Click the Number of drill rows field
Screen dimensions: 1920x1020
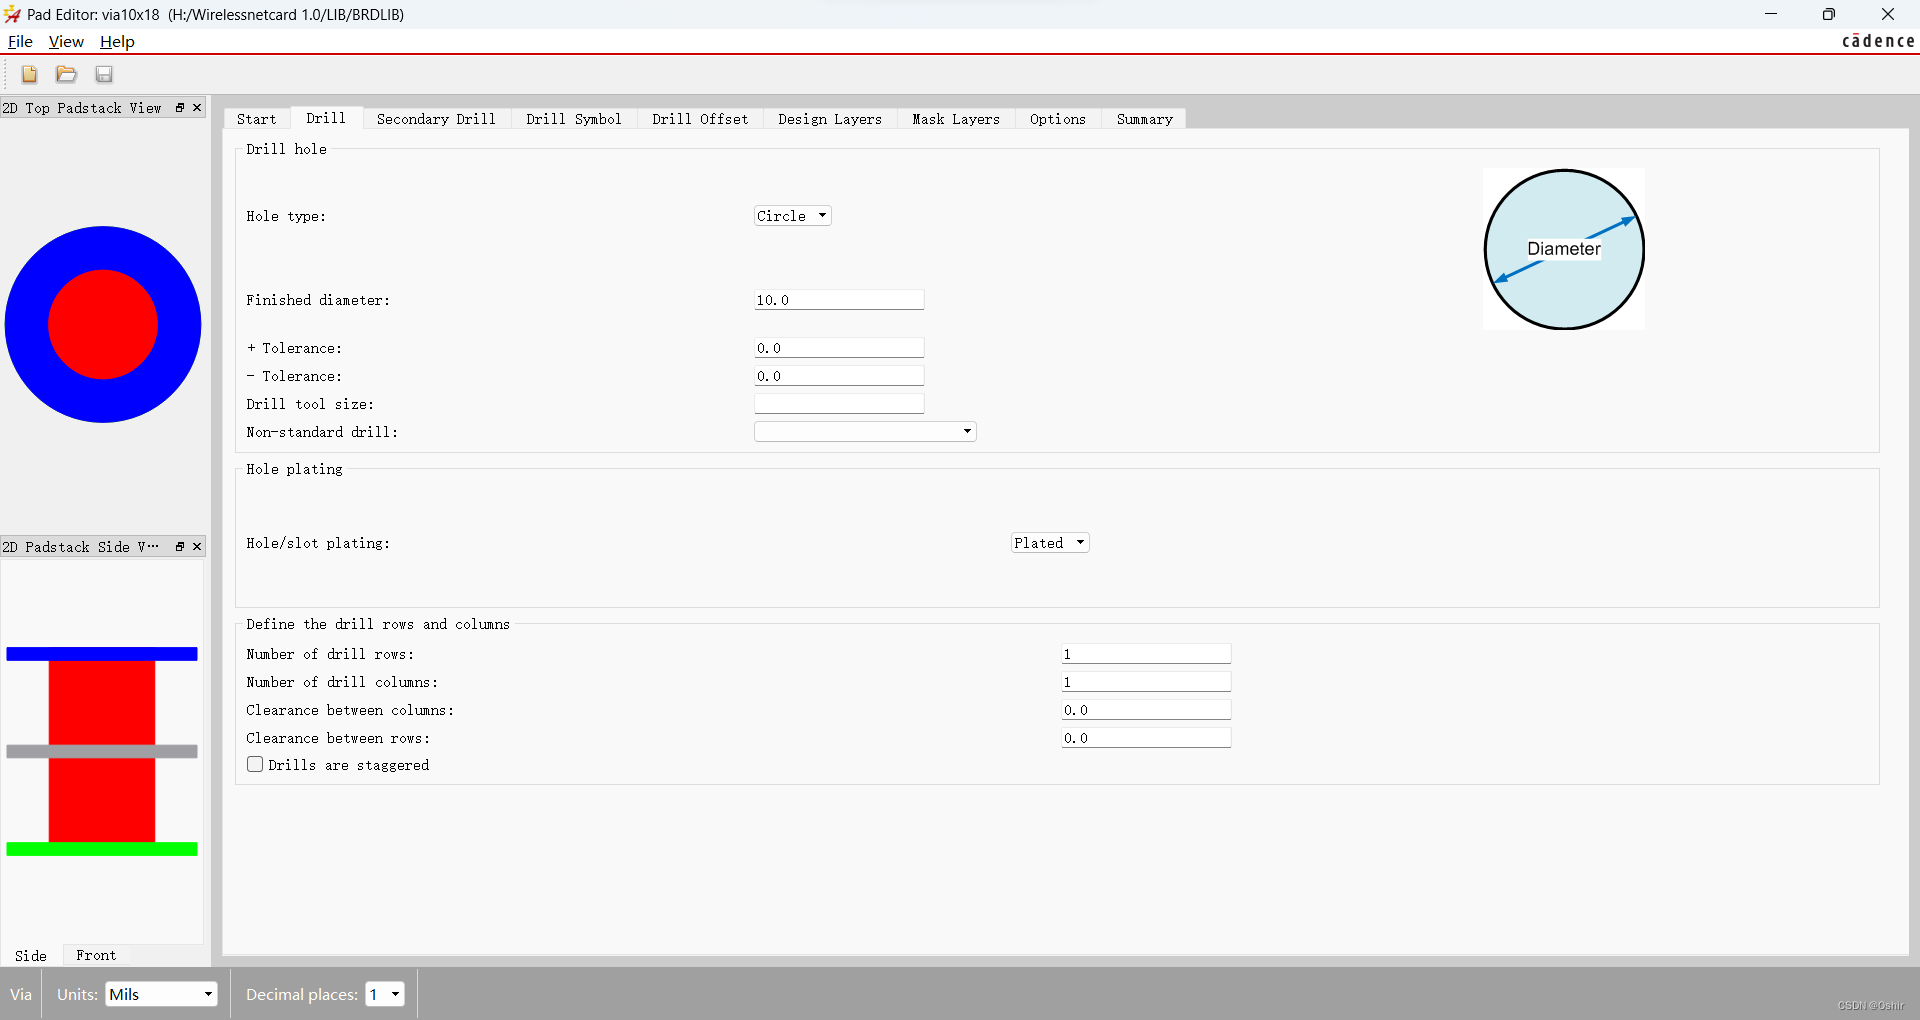pyautogui.click(x=1145, y=654)
